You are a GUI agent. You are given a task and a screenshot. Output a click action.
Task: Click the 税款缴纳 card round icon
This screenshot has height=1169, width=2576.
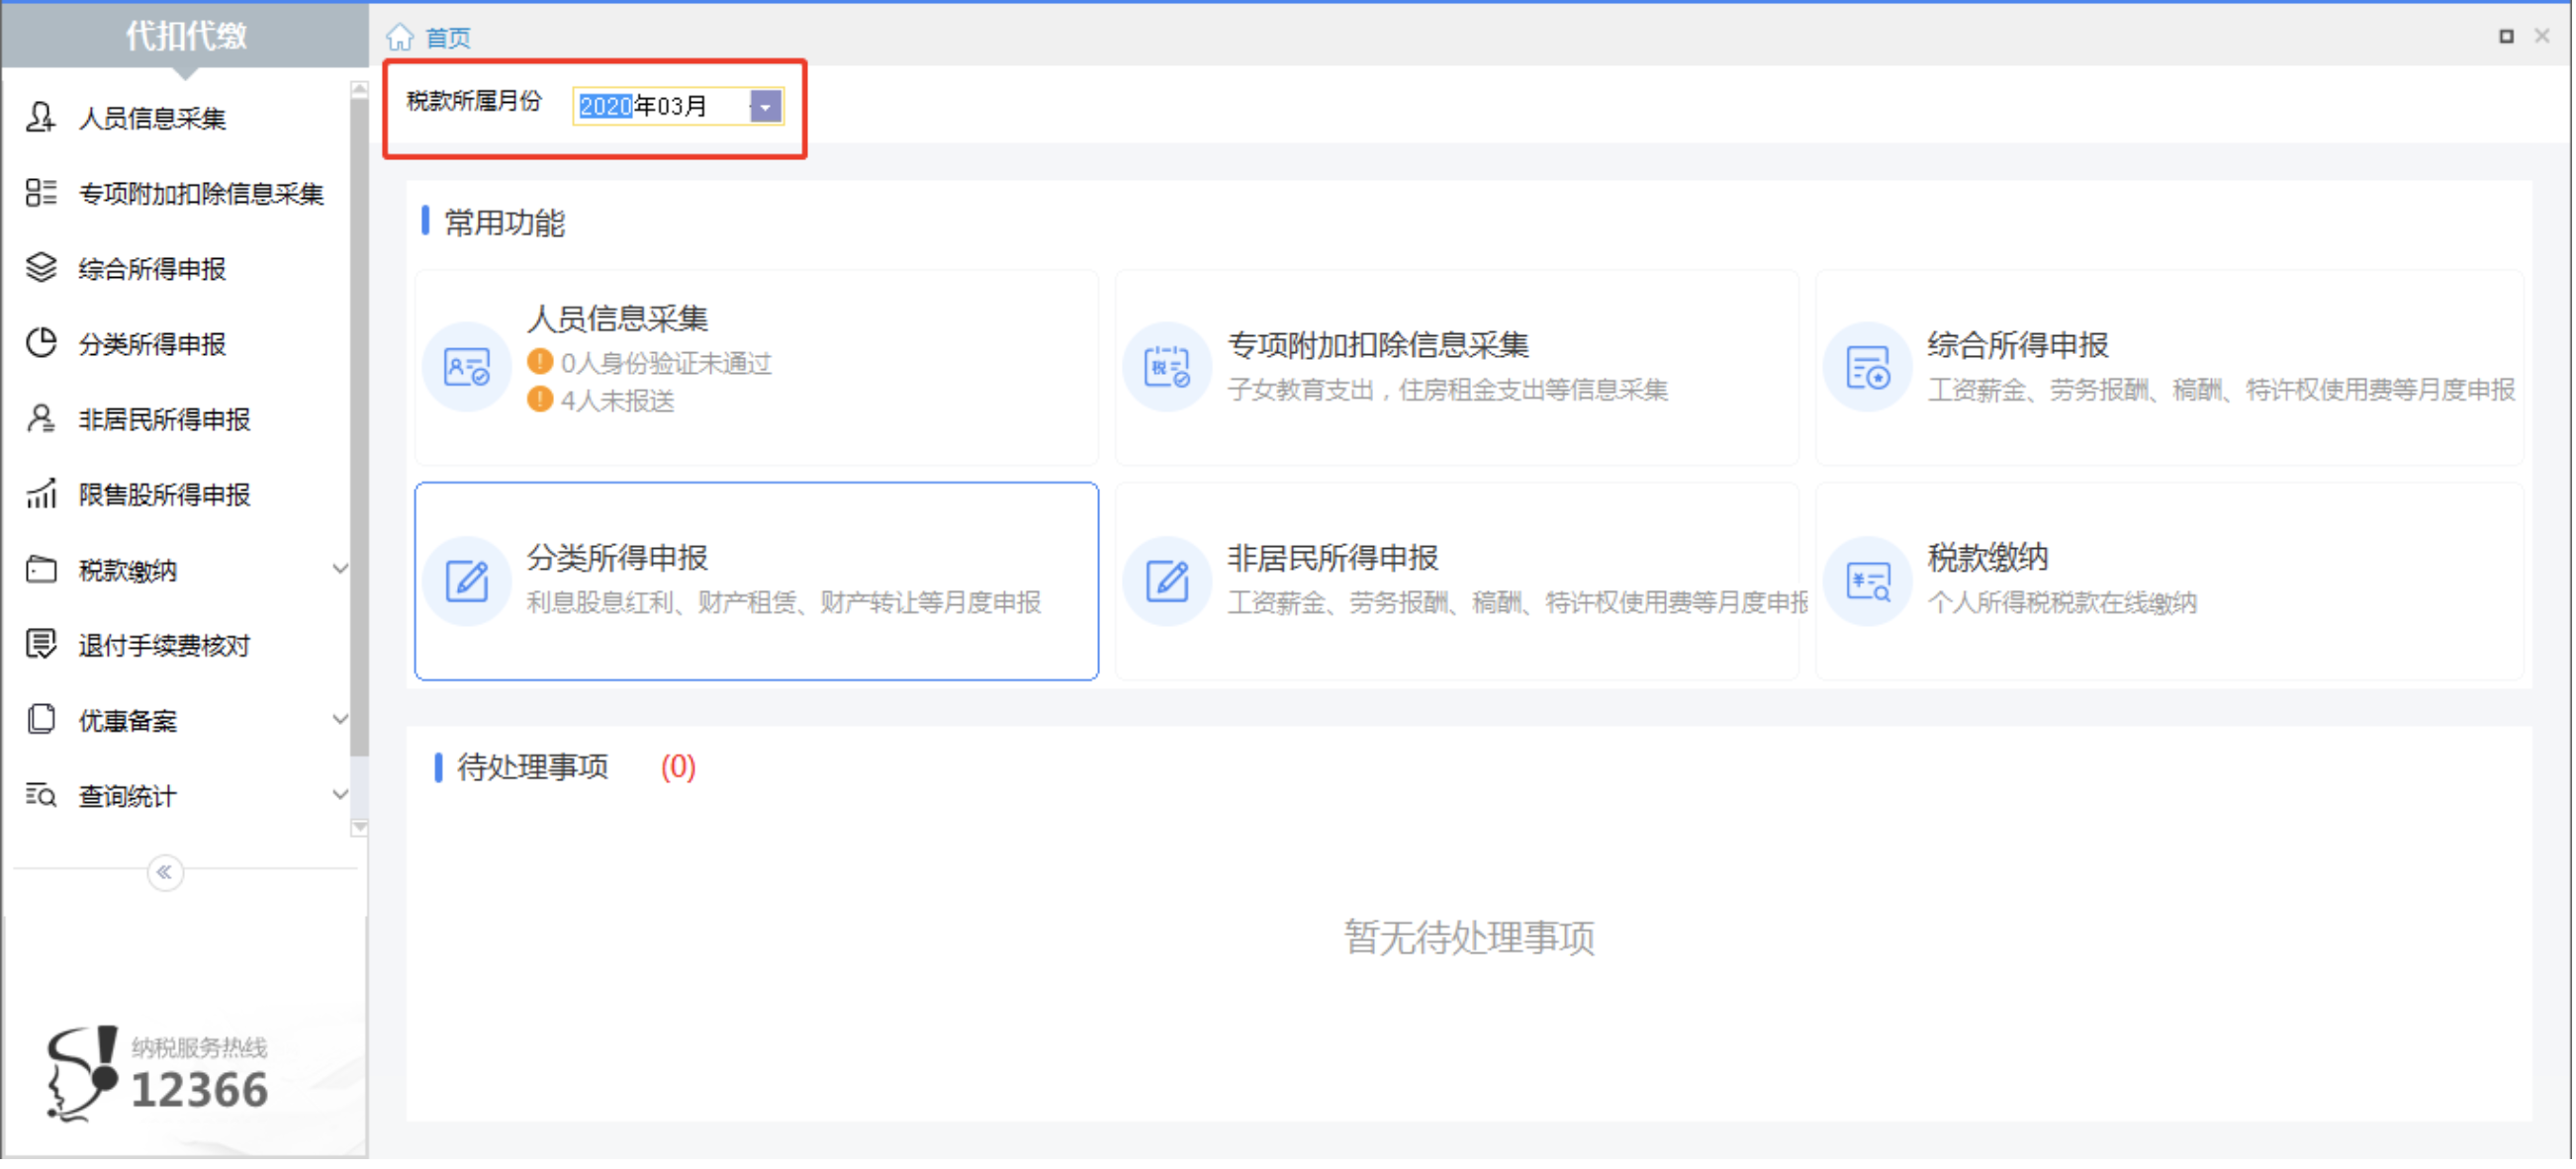1868,581
